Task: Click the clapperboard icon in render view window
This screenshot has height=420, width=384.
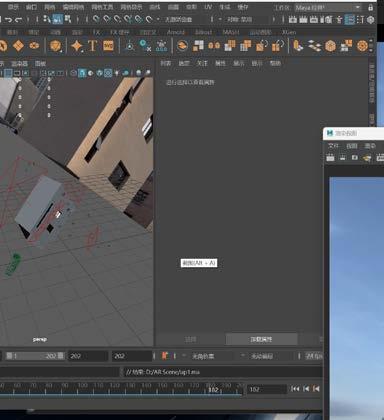Action: pos(330,157)
